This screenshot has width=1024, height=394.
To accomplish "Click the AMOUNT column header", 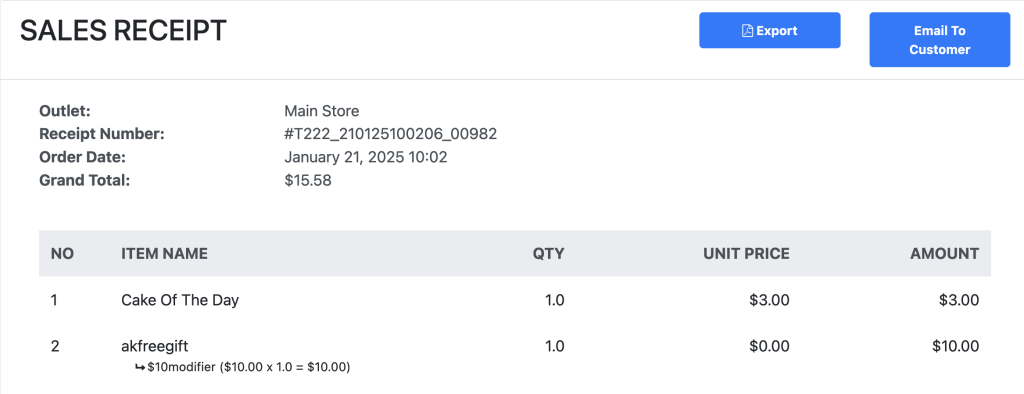I will coord(945,254).
